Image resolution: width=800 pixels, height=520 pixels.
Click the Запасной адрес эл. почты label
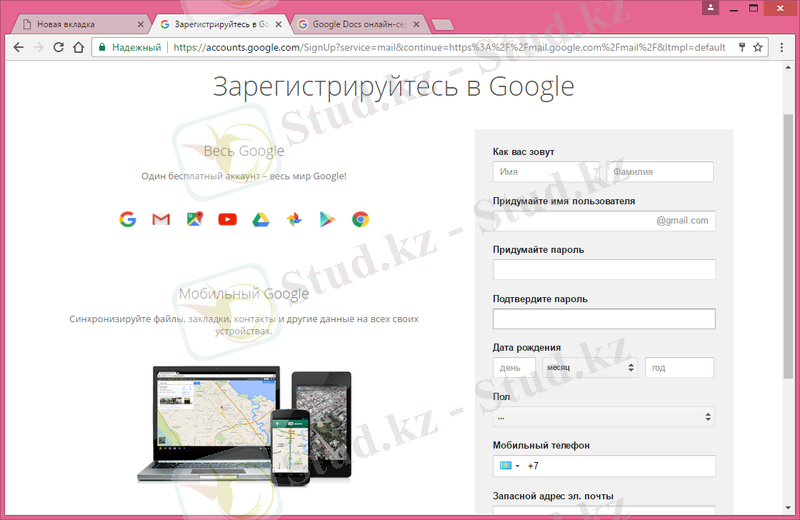pyautogui.click(x=553, y=496)
